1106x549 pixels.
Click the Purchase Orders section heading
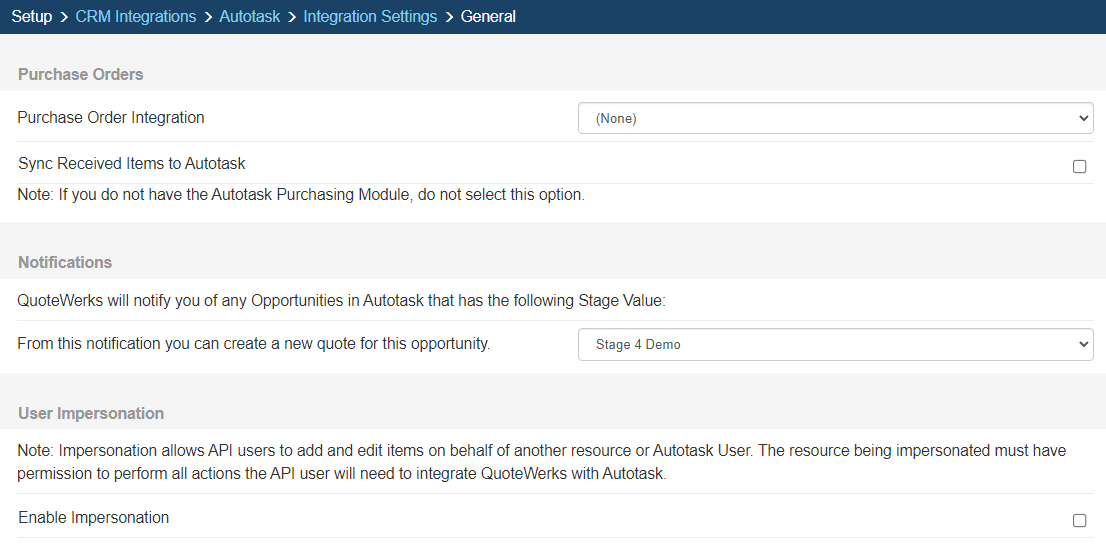pos(80,74)
